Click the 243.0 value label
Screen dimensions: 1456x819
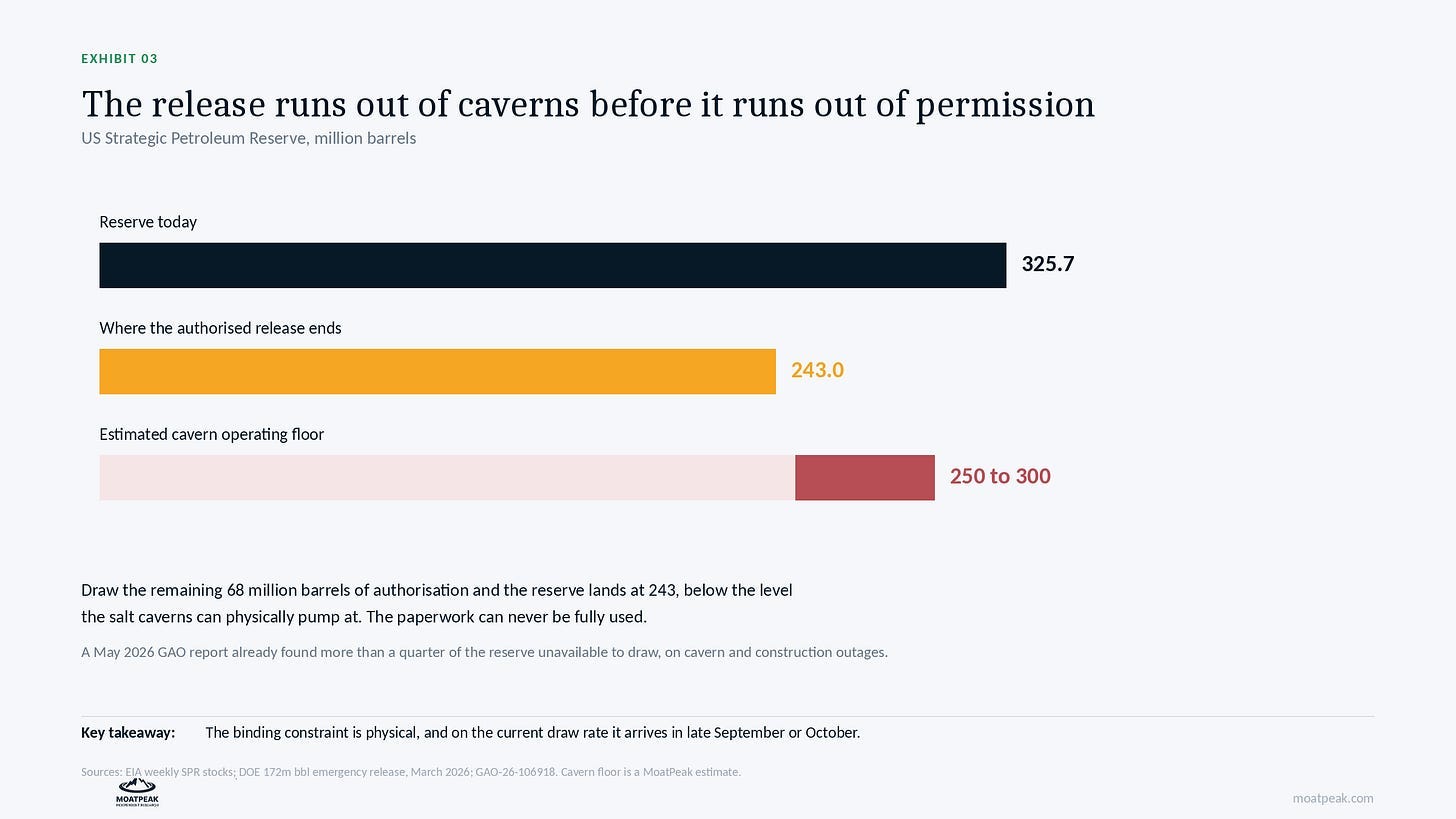point(817,370)
